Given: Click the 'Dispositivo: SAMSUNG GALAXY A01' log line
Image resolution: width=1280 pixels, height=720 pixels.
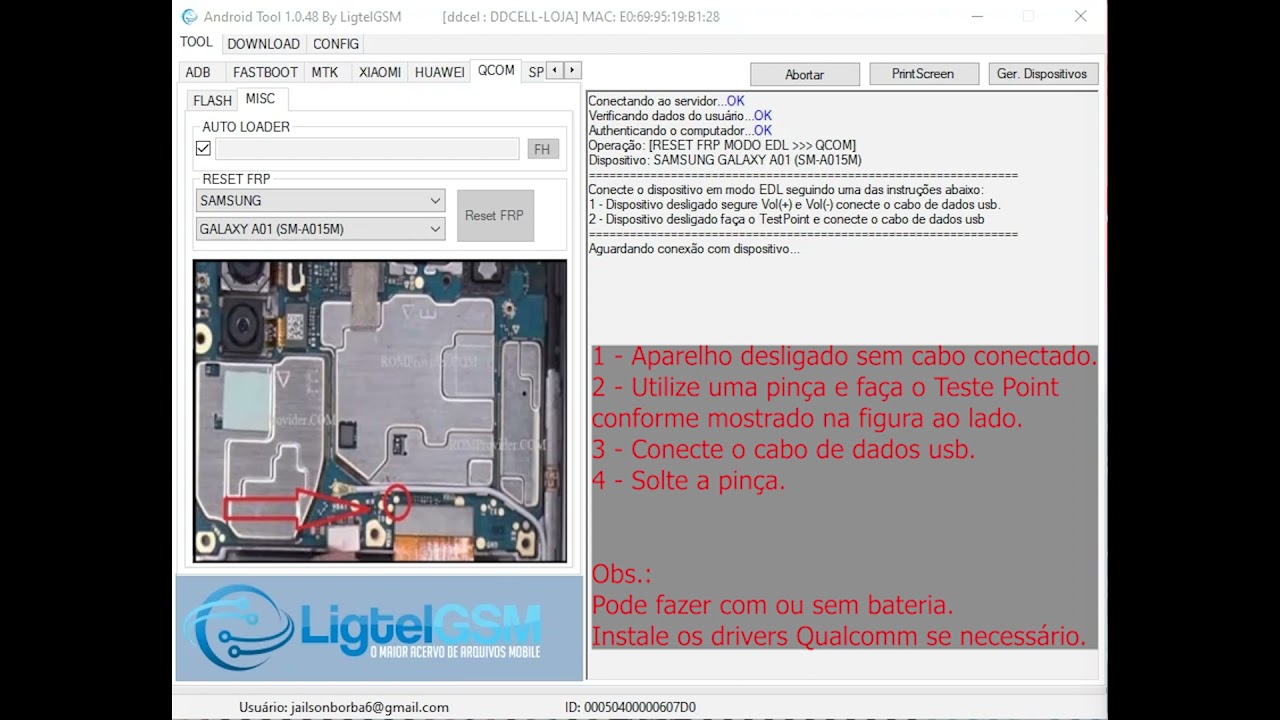Looking at the screenshot, I should 725,160.
